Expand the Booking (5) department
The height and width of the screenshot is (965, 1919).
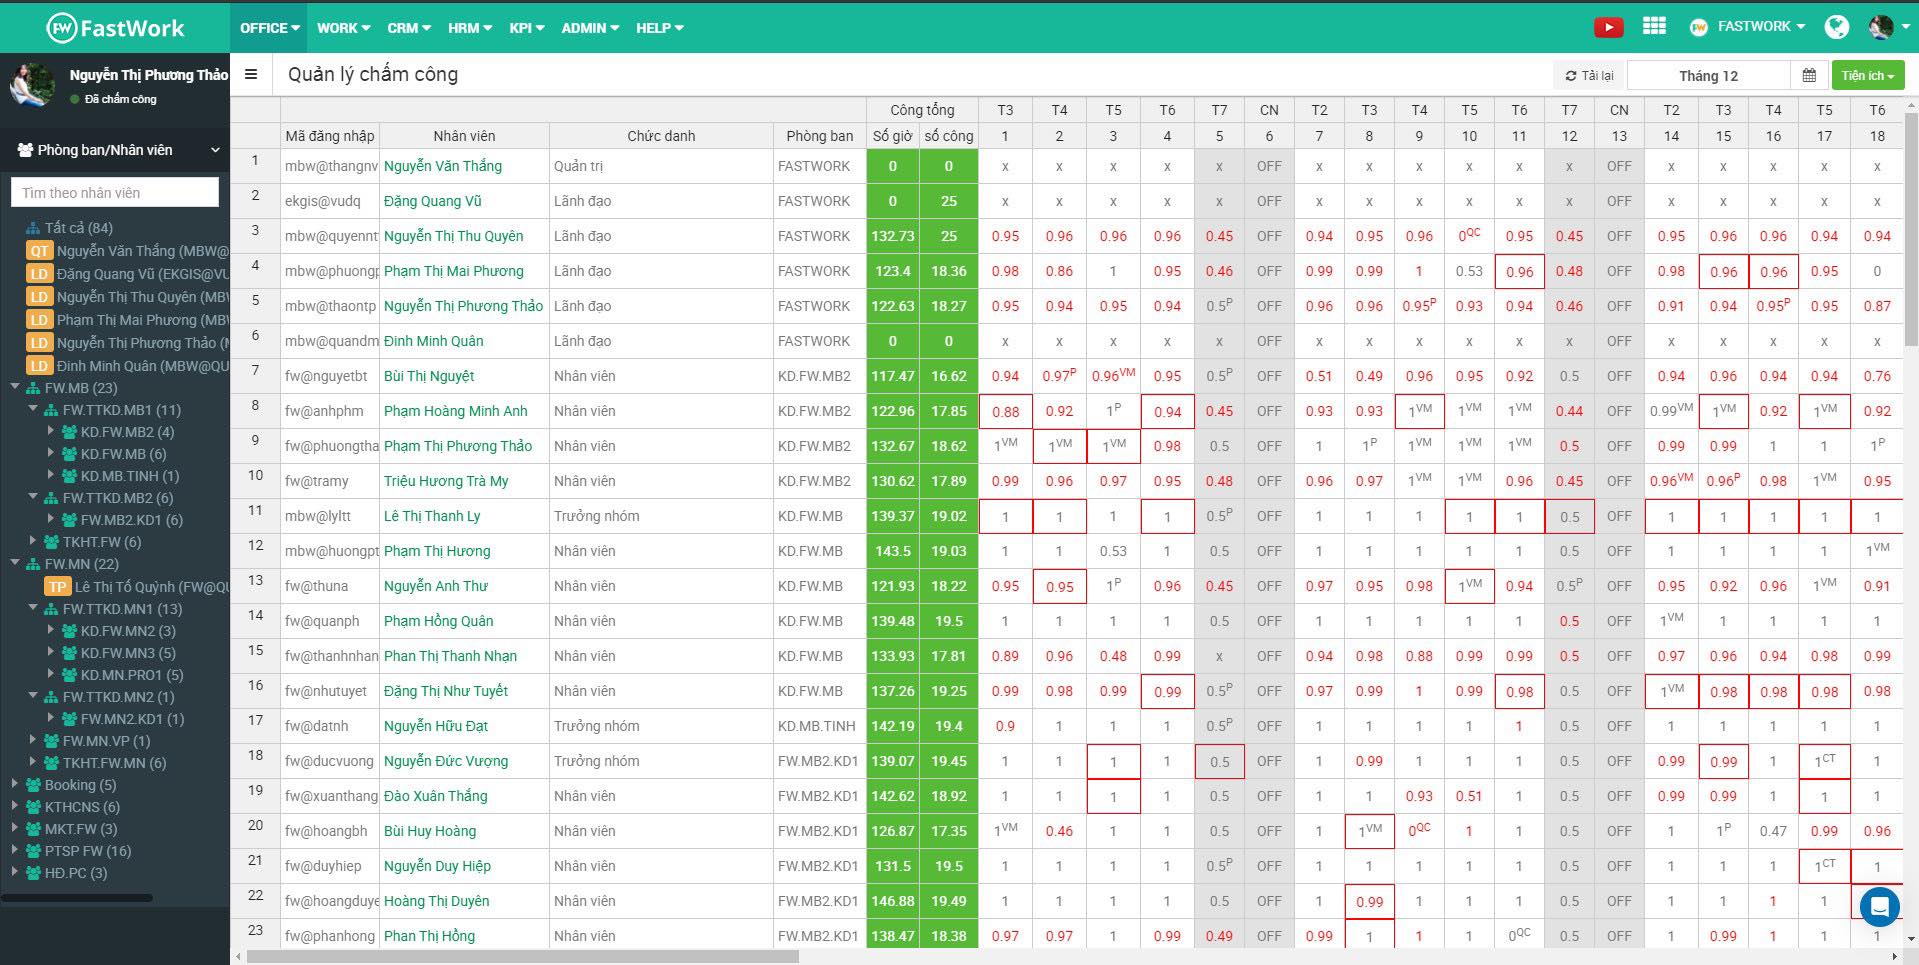click(x=16, y=785)
